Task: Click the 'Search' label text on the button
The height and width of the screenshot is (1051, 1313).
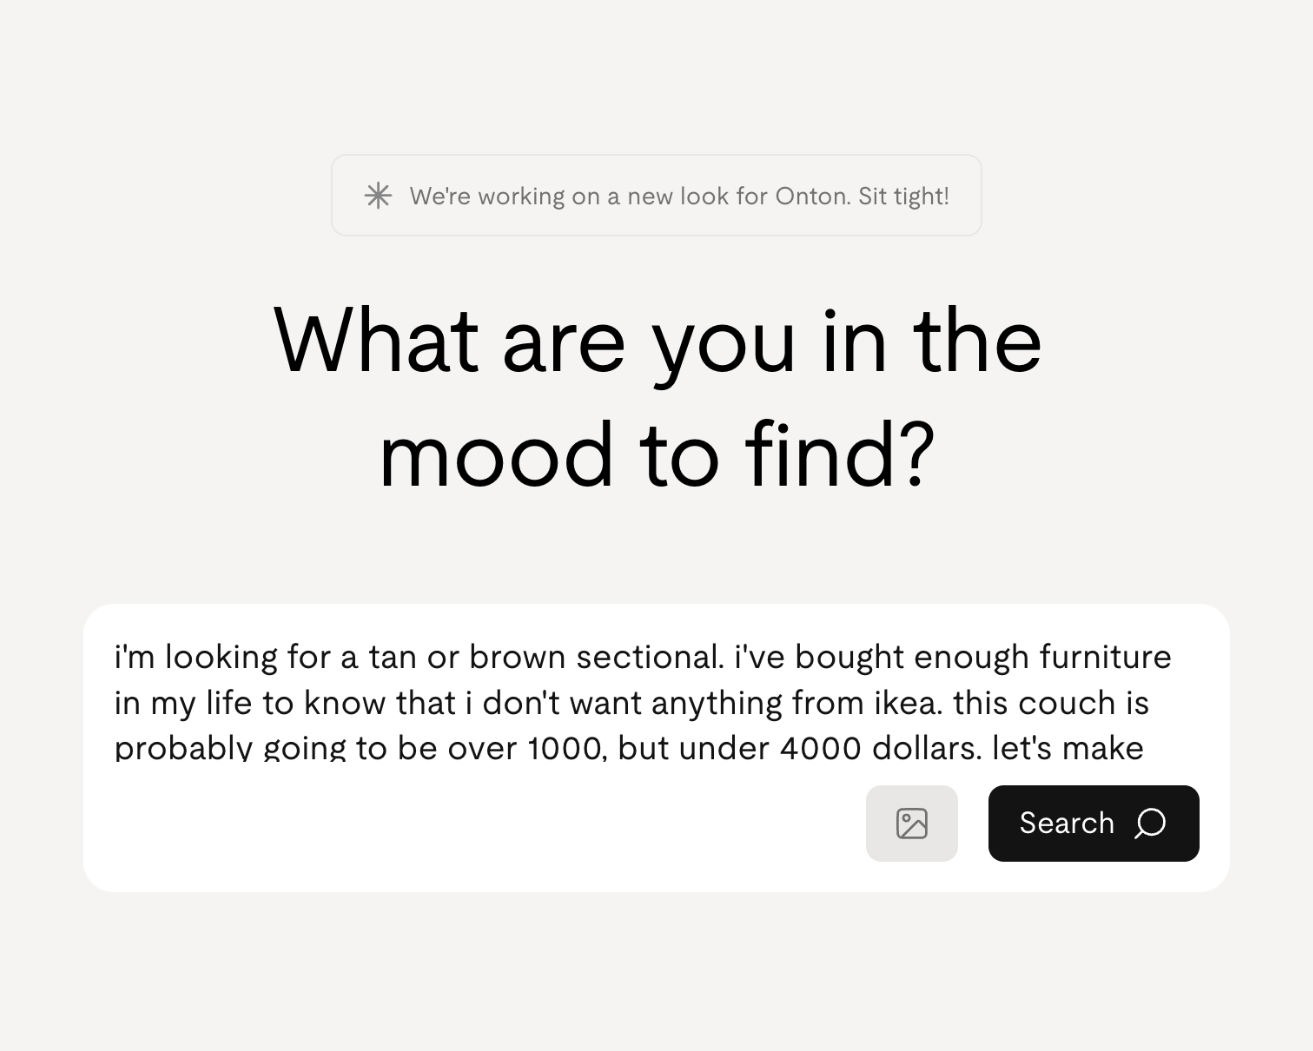Action: (x=1066, y=823)
